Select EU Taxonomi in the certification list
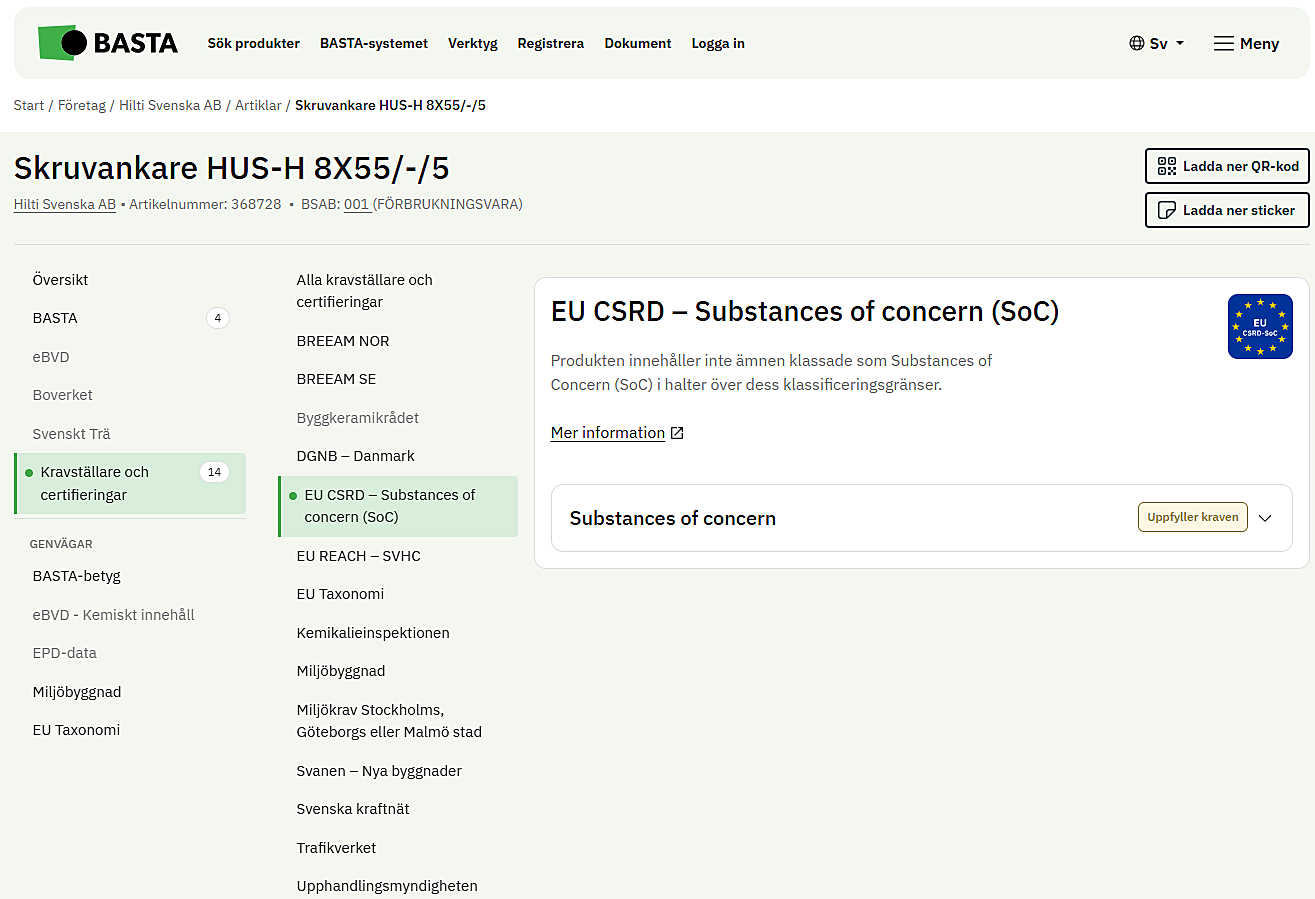The height and width of the screenshot is (899, 1315). click(x=398, y=594)
